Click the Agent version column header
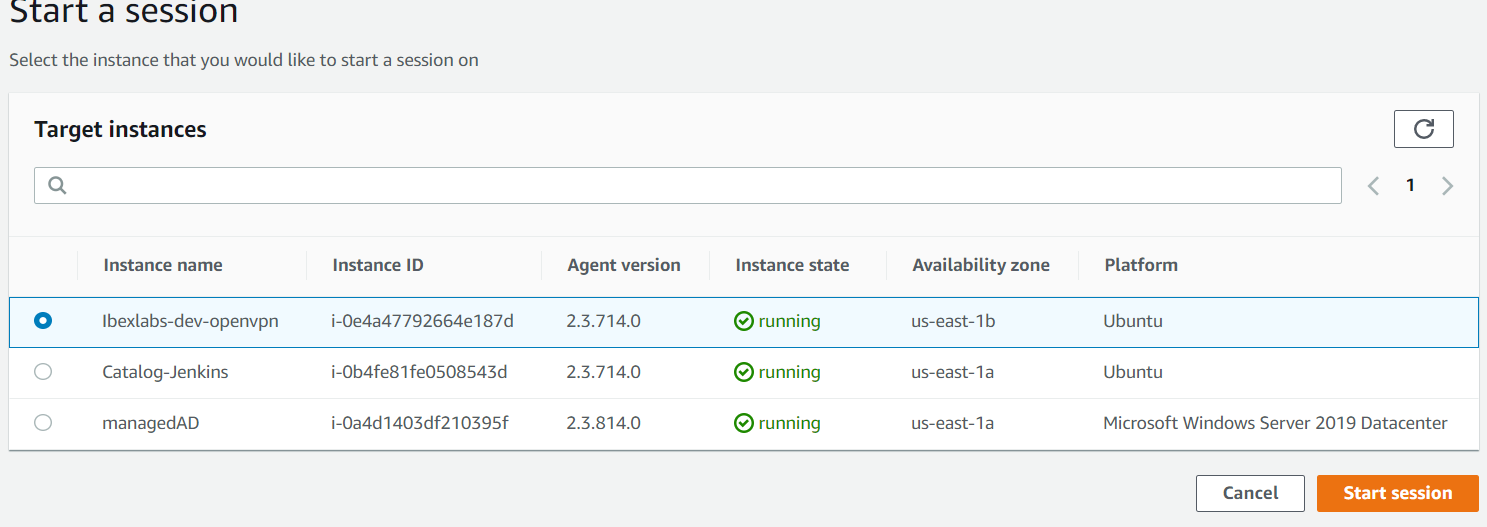This screenshot has height=527, width=1487. click(623, 265)
